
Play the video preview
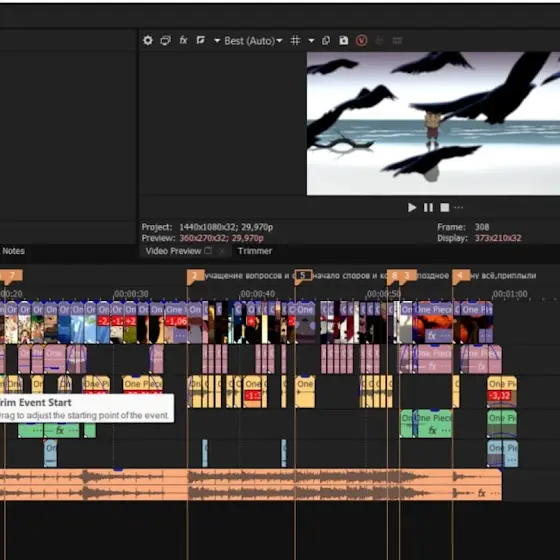412,208
